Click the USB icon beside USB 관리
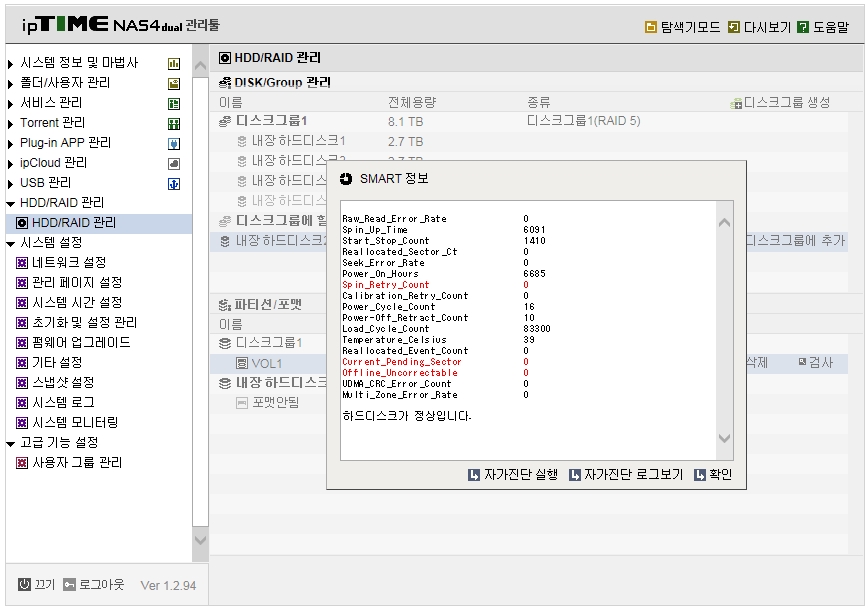The image size is (868, 609). click(x=174, y=184)
